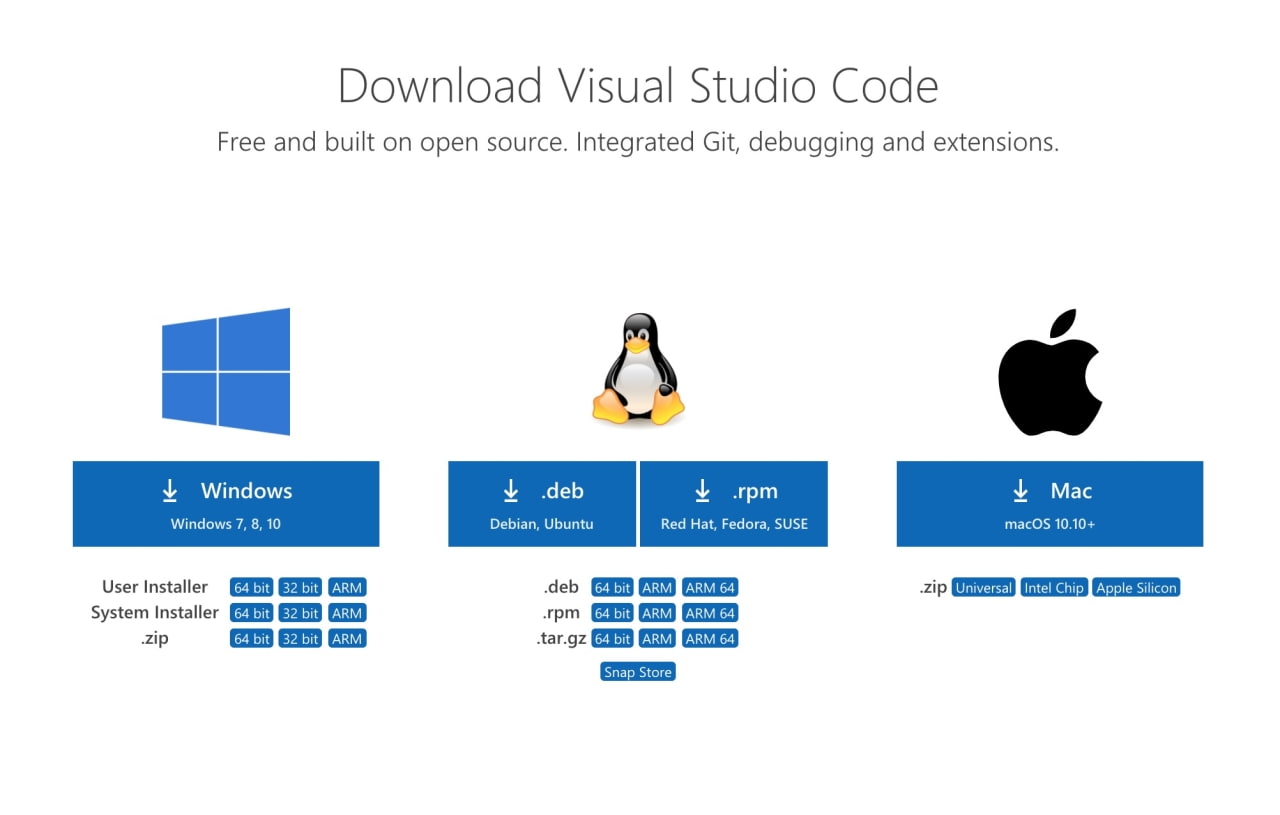Image resolution: width=1280 pixels, height=815 pixels.
Task: Click the Mac download button
Action: point(1049,504)
